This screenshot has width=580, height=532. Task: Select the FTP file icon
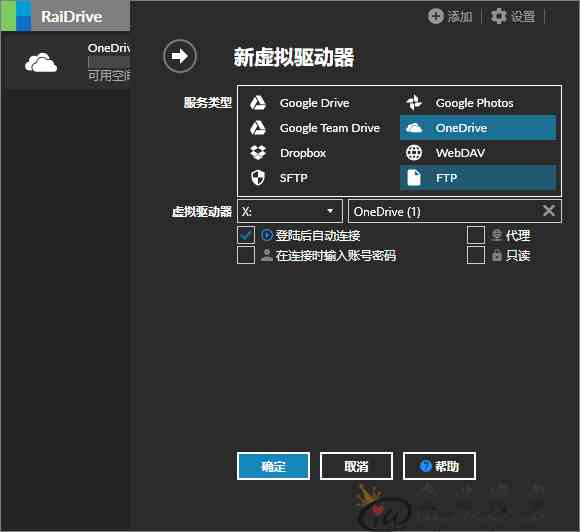pyautogui.click(x=414, y=178)
